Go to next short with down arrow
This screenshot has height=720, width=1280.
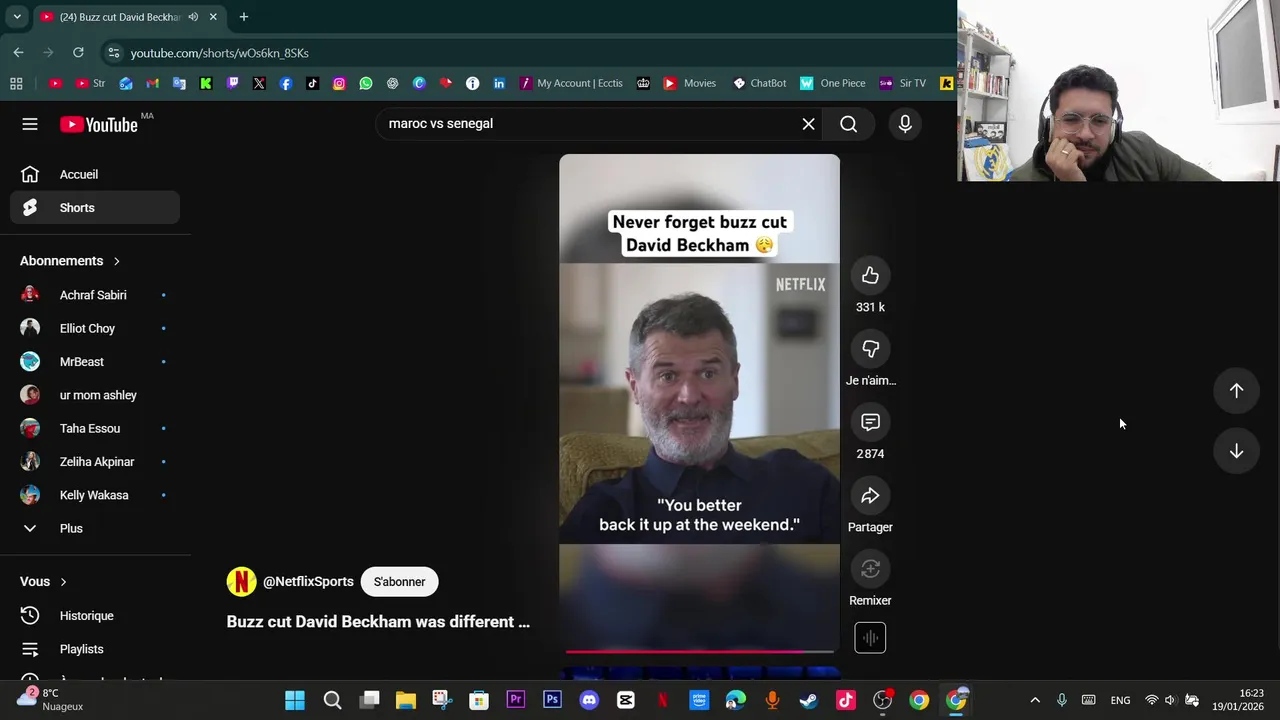[x=1236, y=451]
